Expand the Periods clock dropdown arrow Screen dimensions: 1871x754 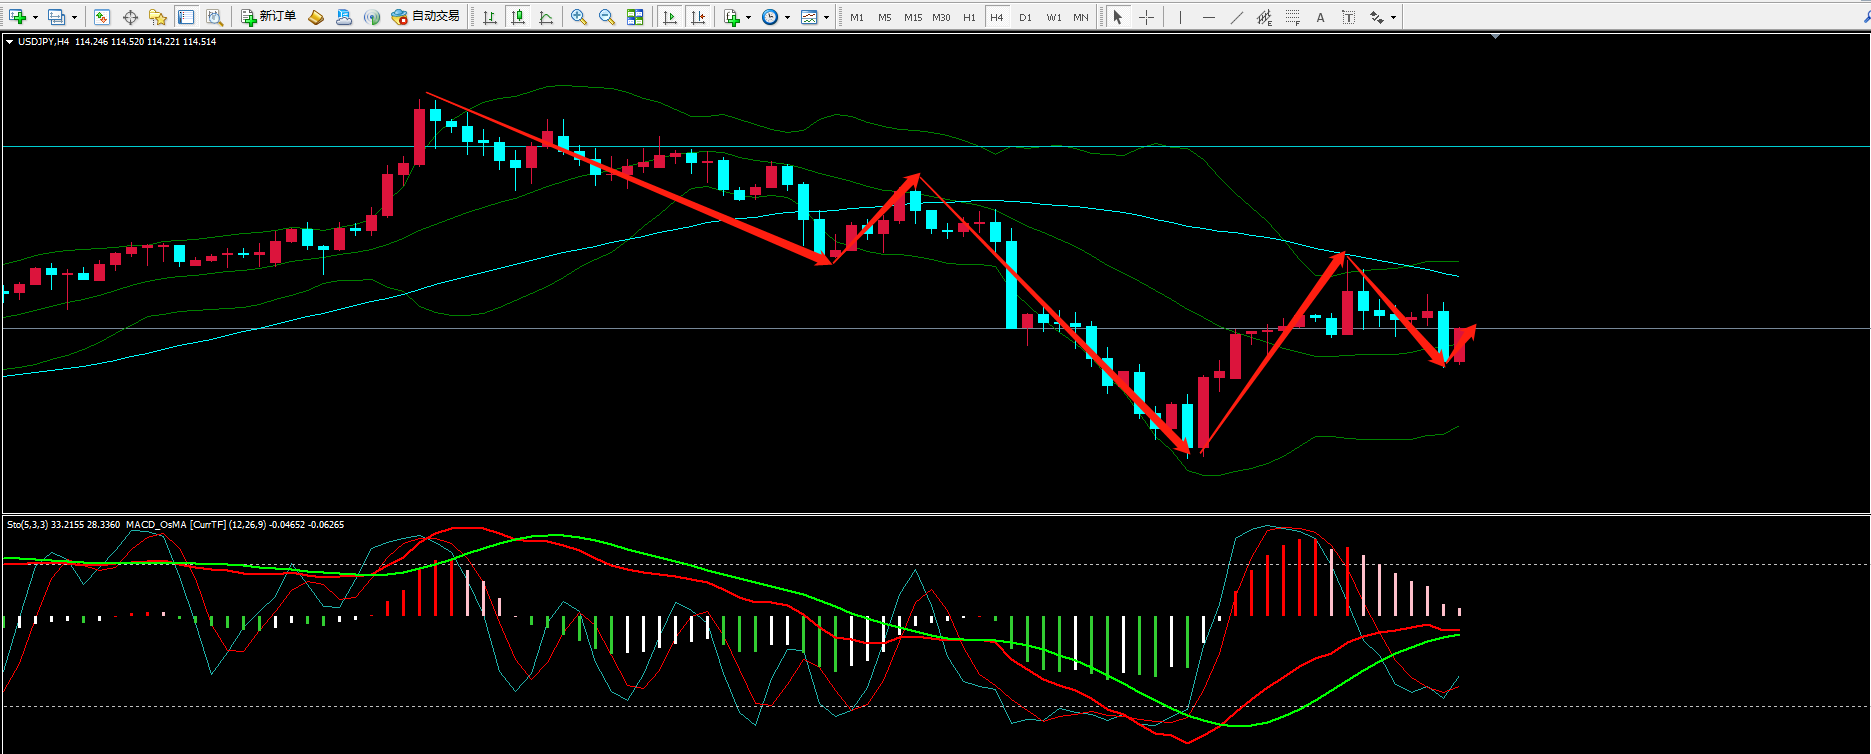tap(787, 17)
